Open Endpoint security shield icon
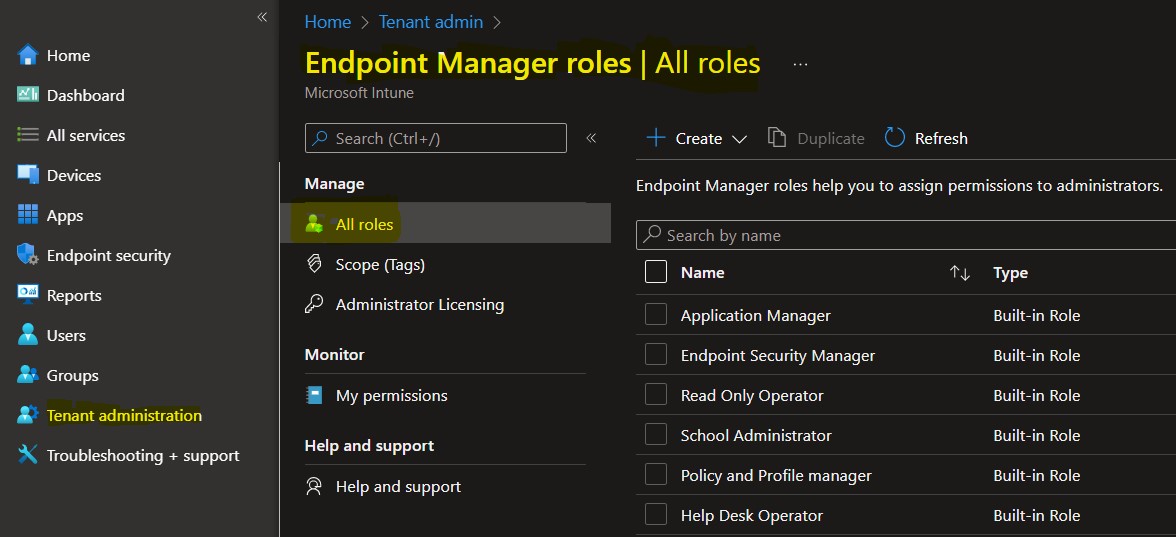Screen dimensions: 1176x537 [x=28, y=255]
